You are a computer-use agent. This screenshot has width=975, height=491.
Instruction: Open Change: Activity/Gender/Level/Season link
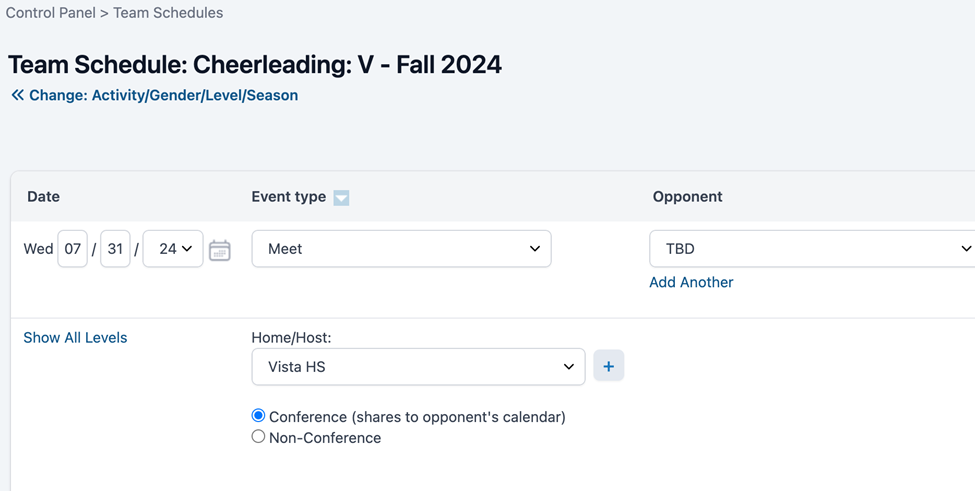pyautogui.click(x=164, y=95)
